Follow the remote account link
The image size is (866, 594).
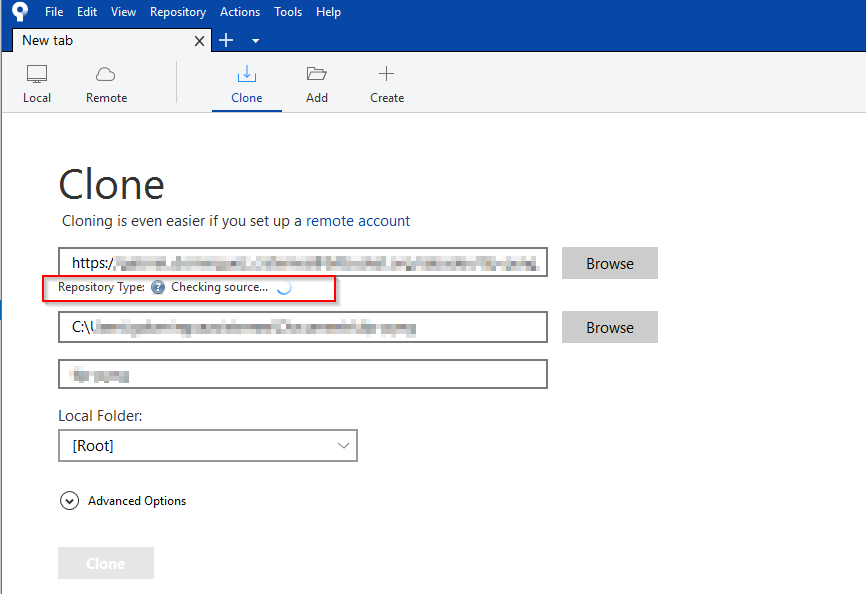point(358,221)
